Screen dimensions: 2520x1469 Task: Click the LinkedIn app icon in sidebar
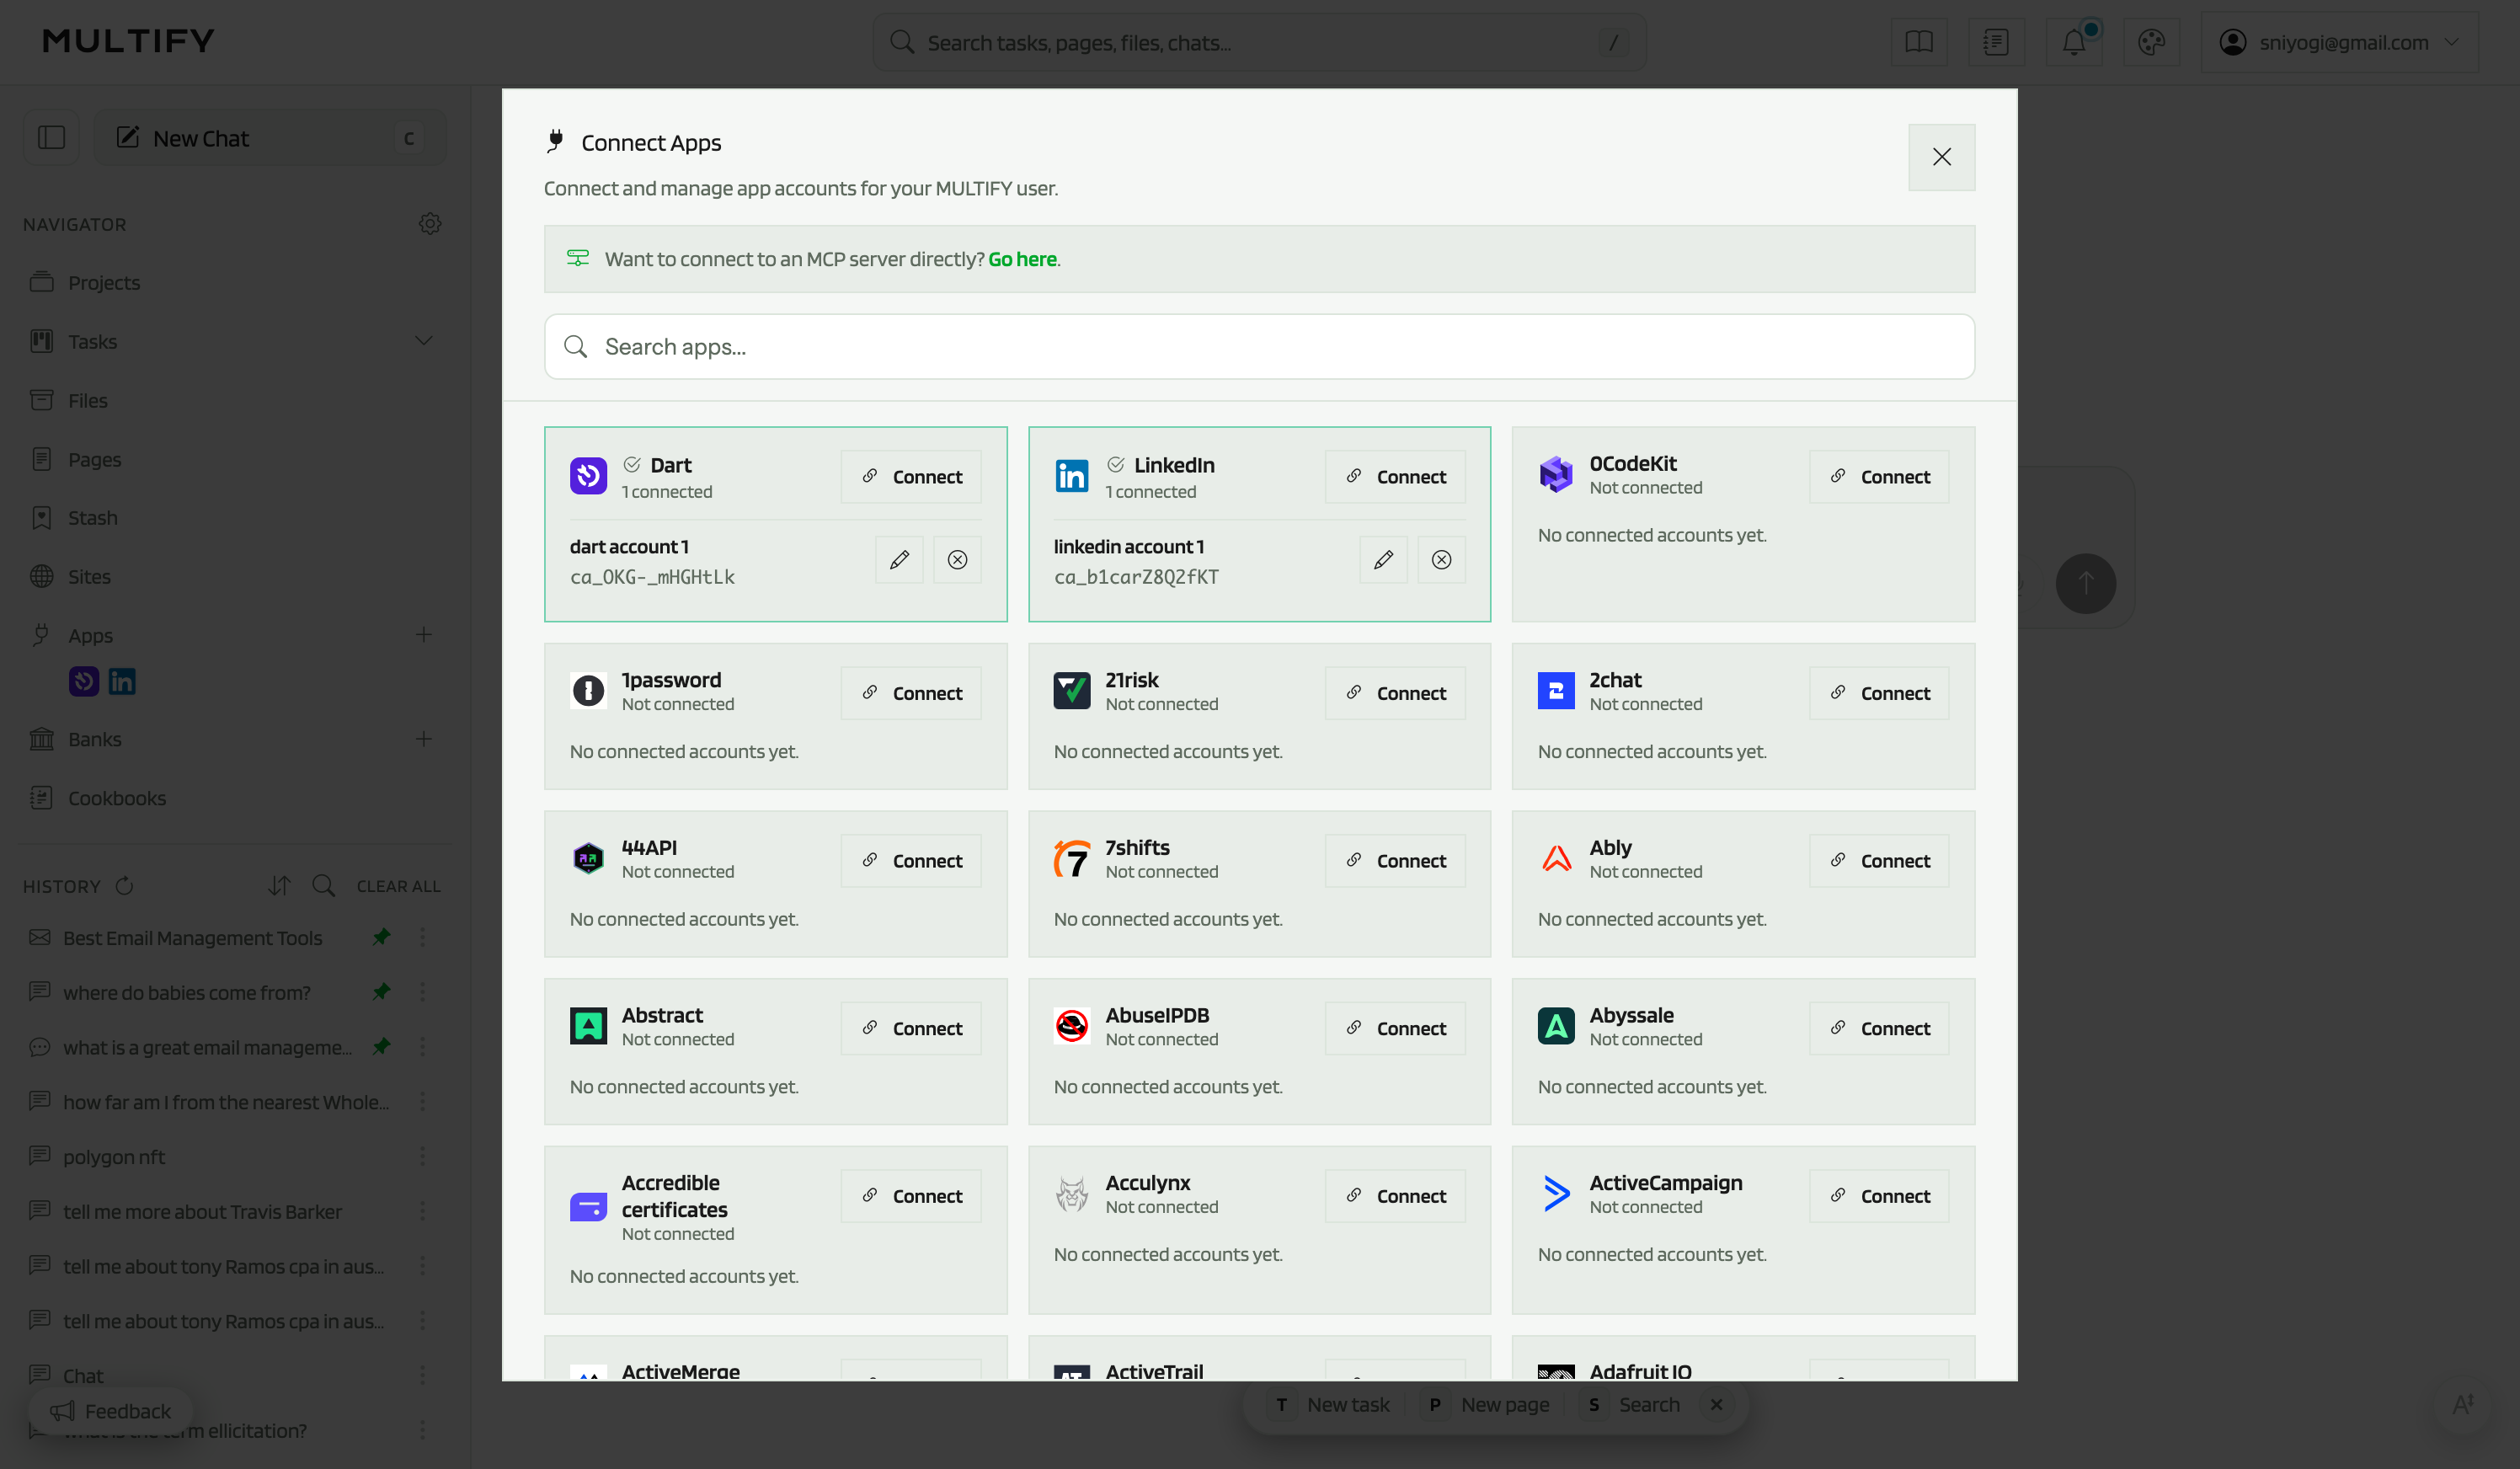tap(122, 682)
